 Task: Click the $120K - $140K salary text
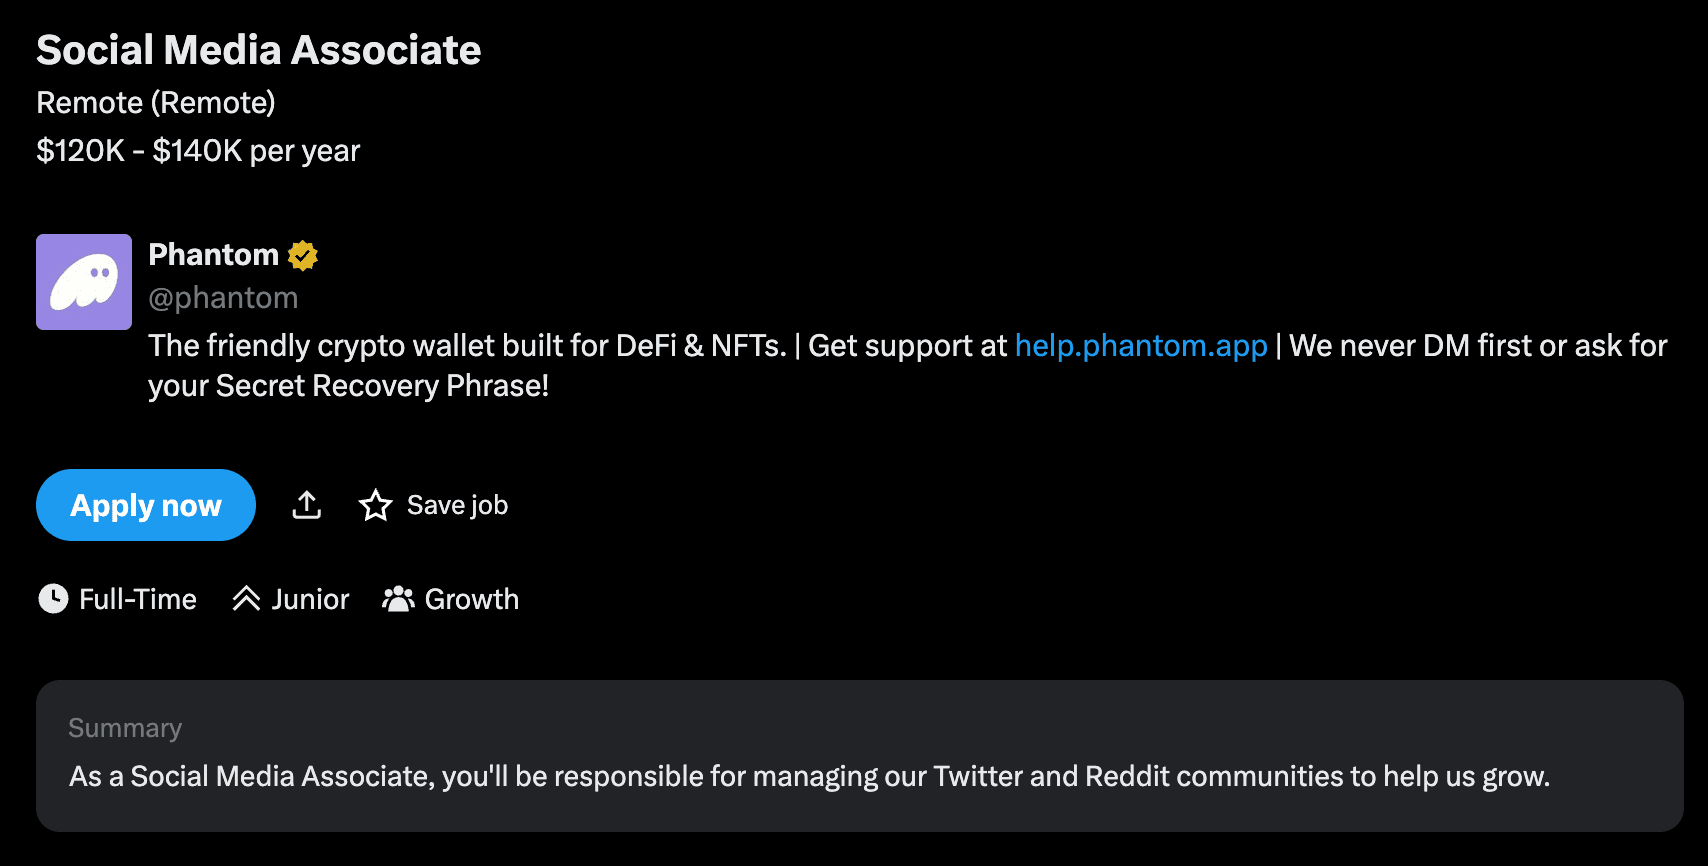pos(198,150)
